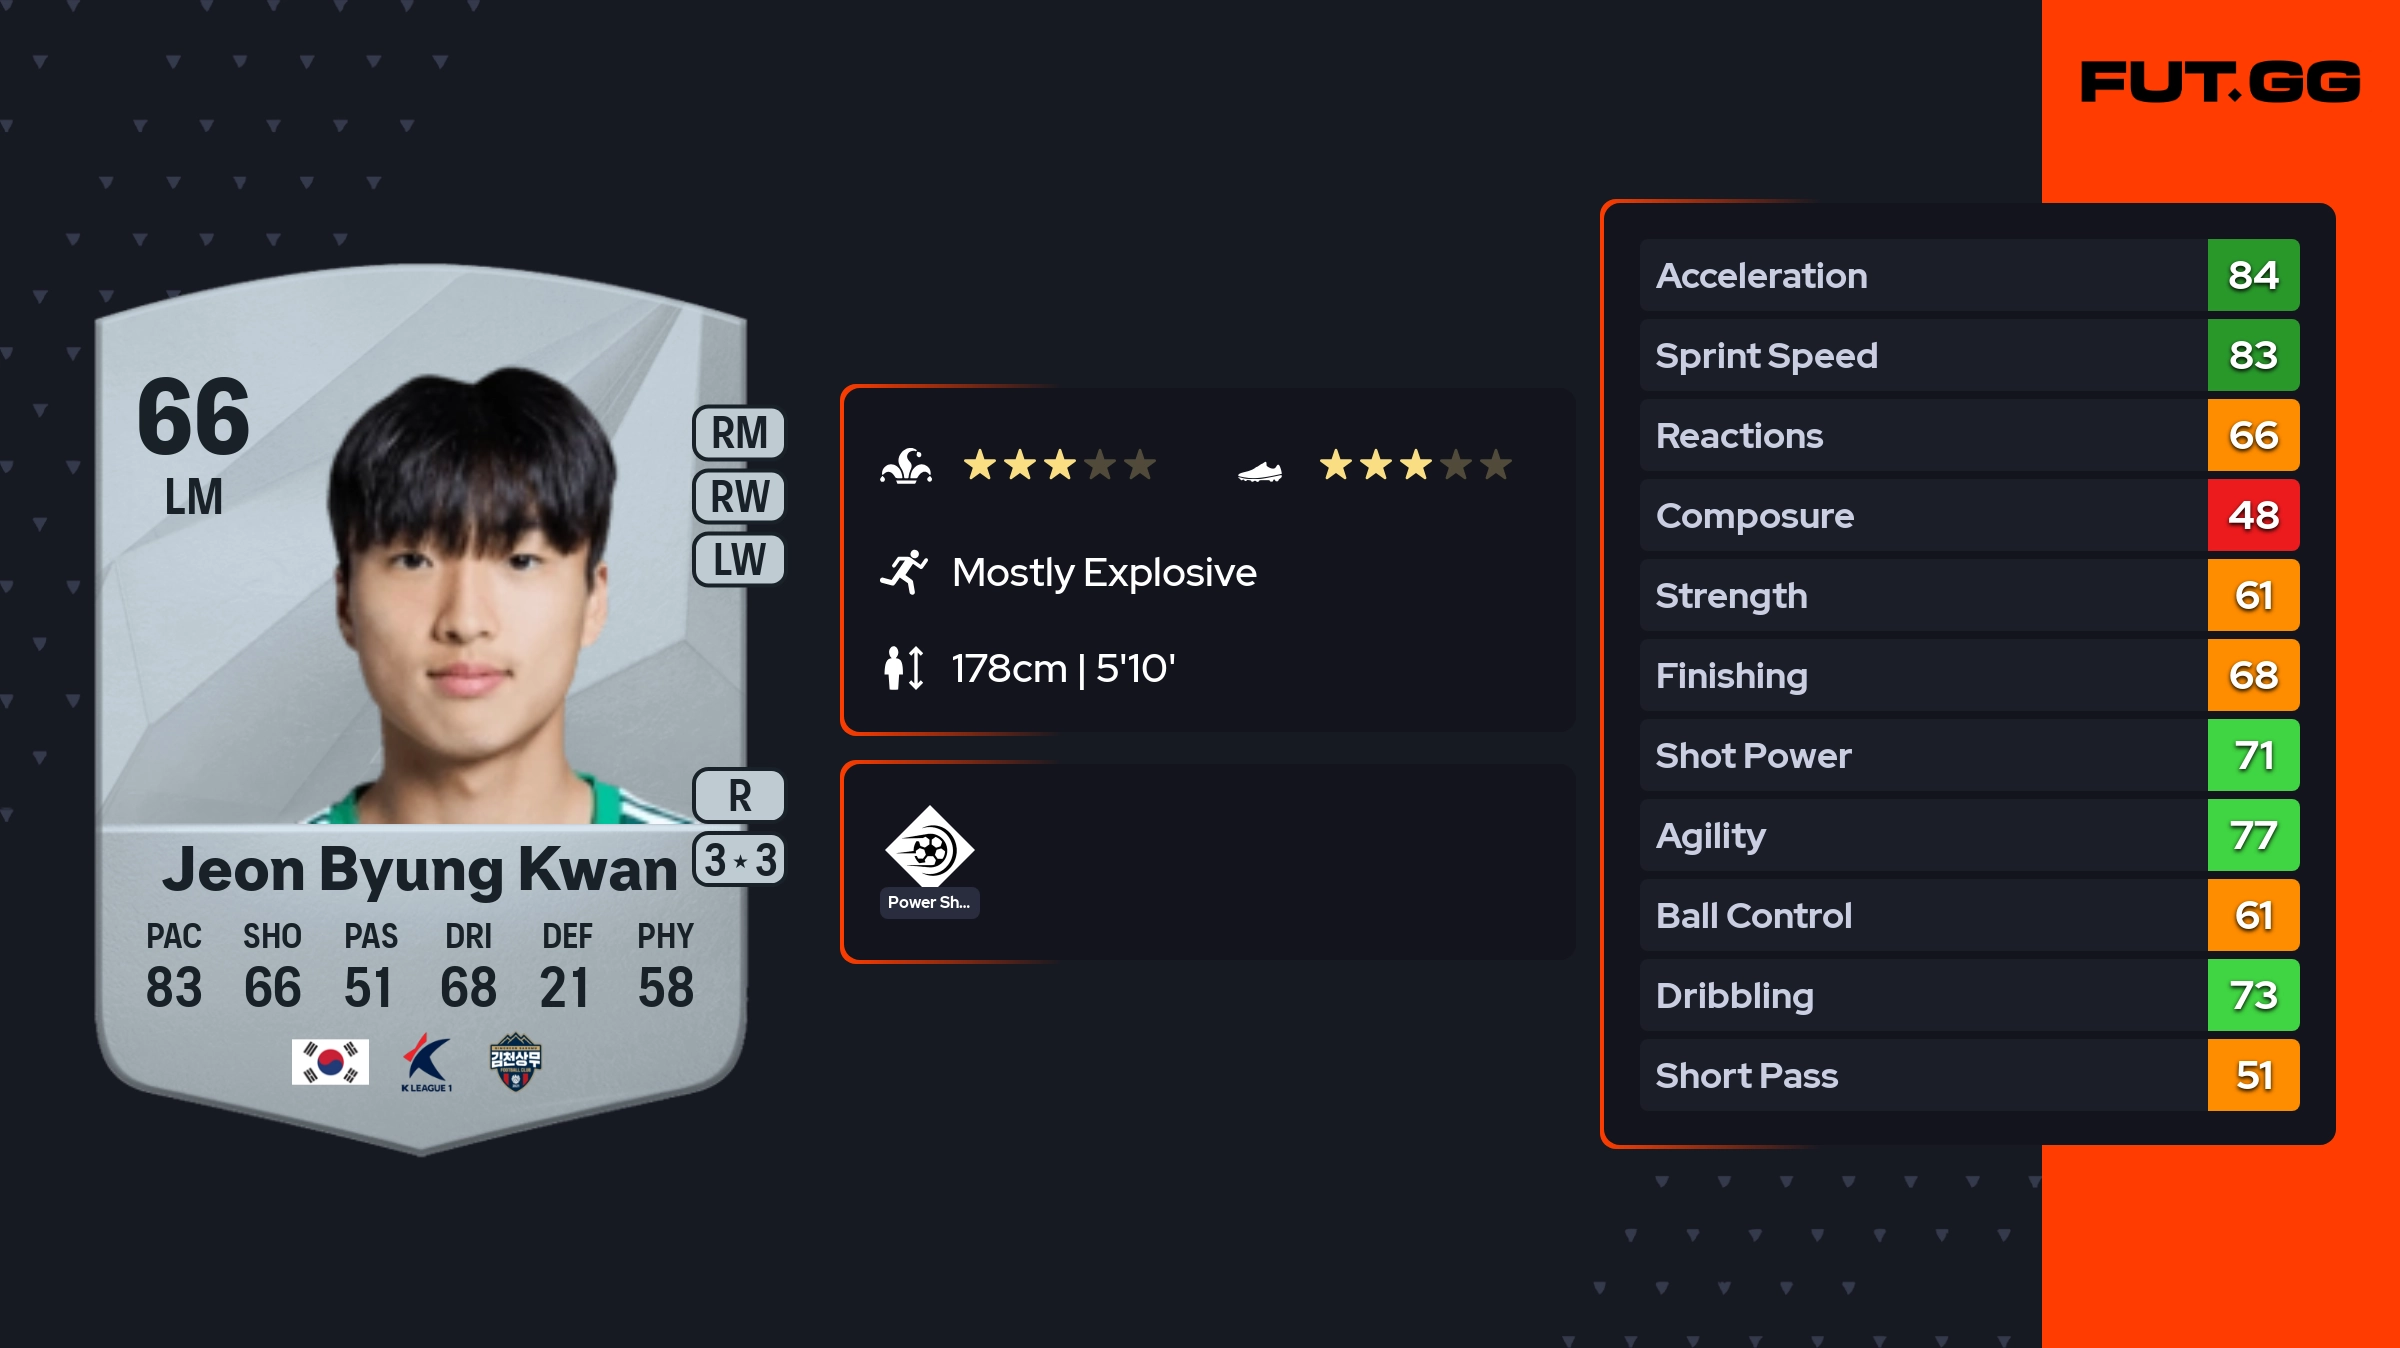Select the LW alternate position badge

[x=739, y=560]
